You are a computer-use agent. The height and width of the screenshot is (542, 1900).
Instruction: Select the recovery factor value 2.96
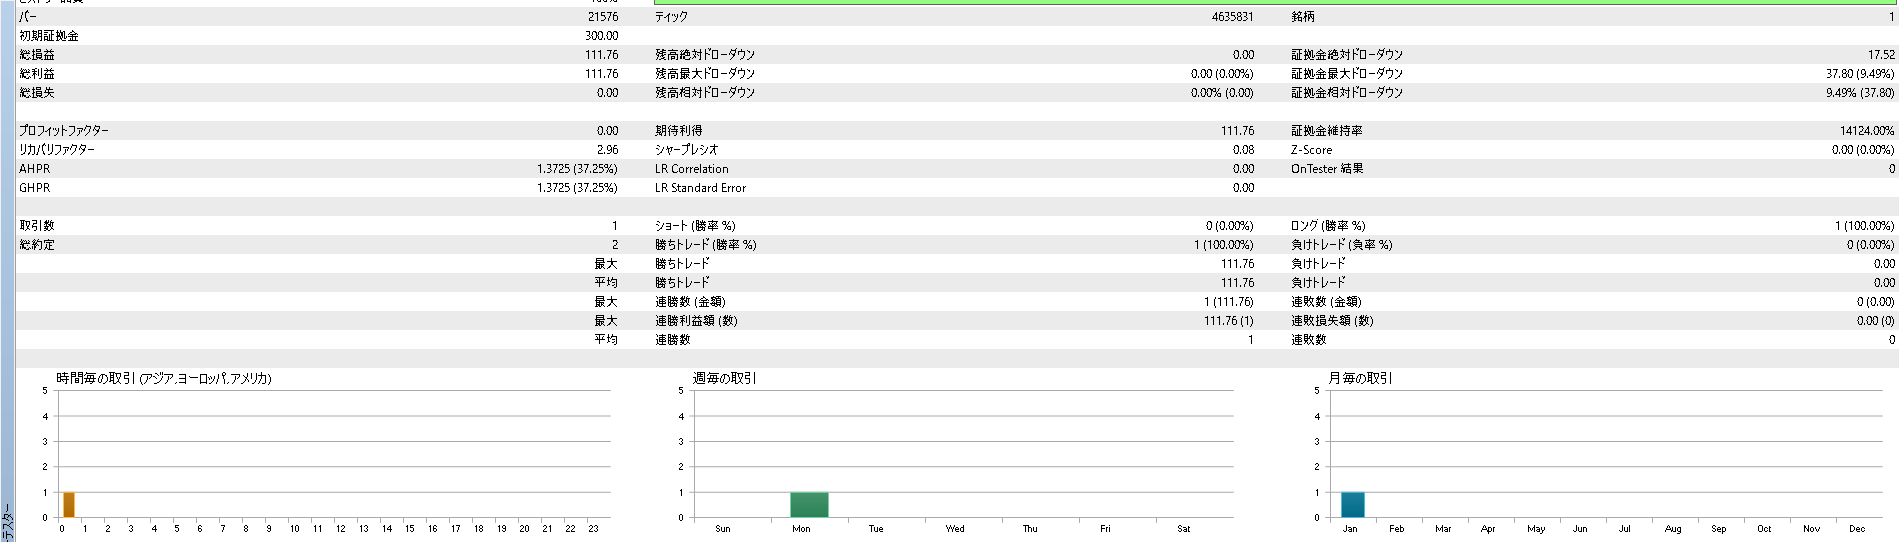(608, 150)
